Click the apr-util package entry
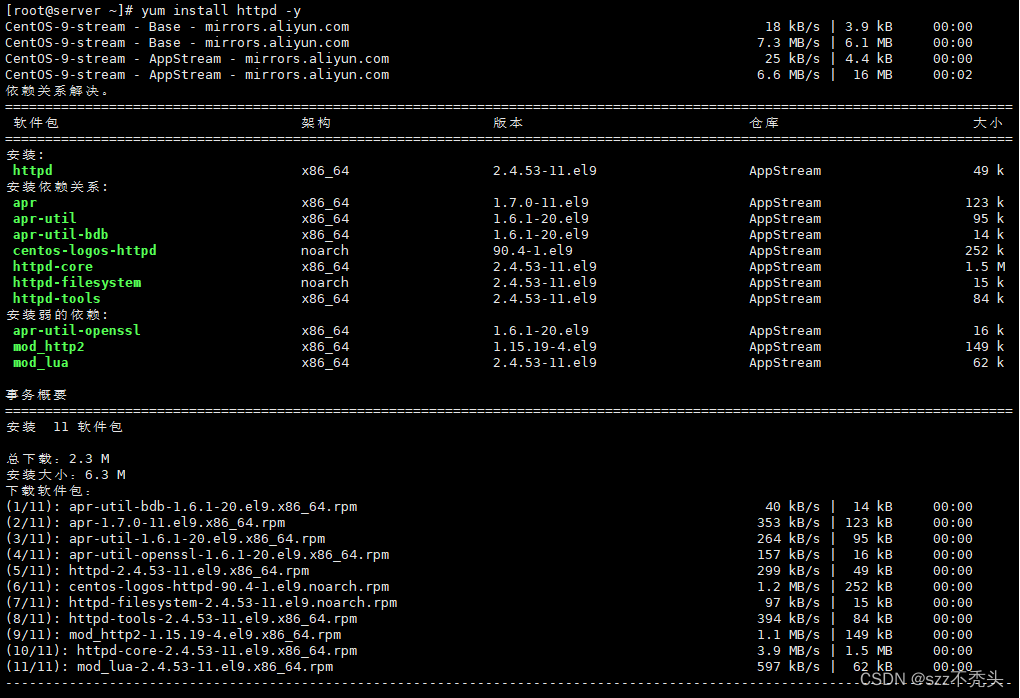This screenshot has width=1020, height=698. coord(44,218)
